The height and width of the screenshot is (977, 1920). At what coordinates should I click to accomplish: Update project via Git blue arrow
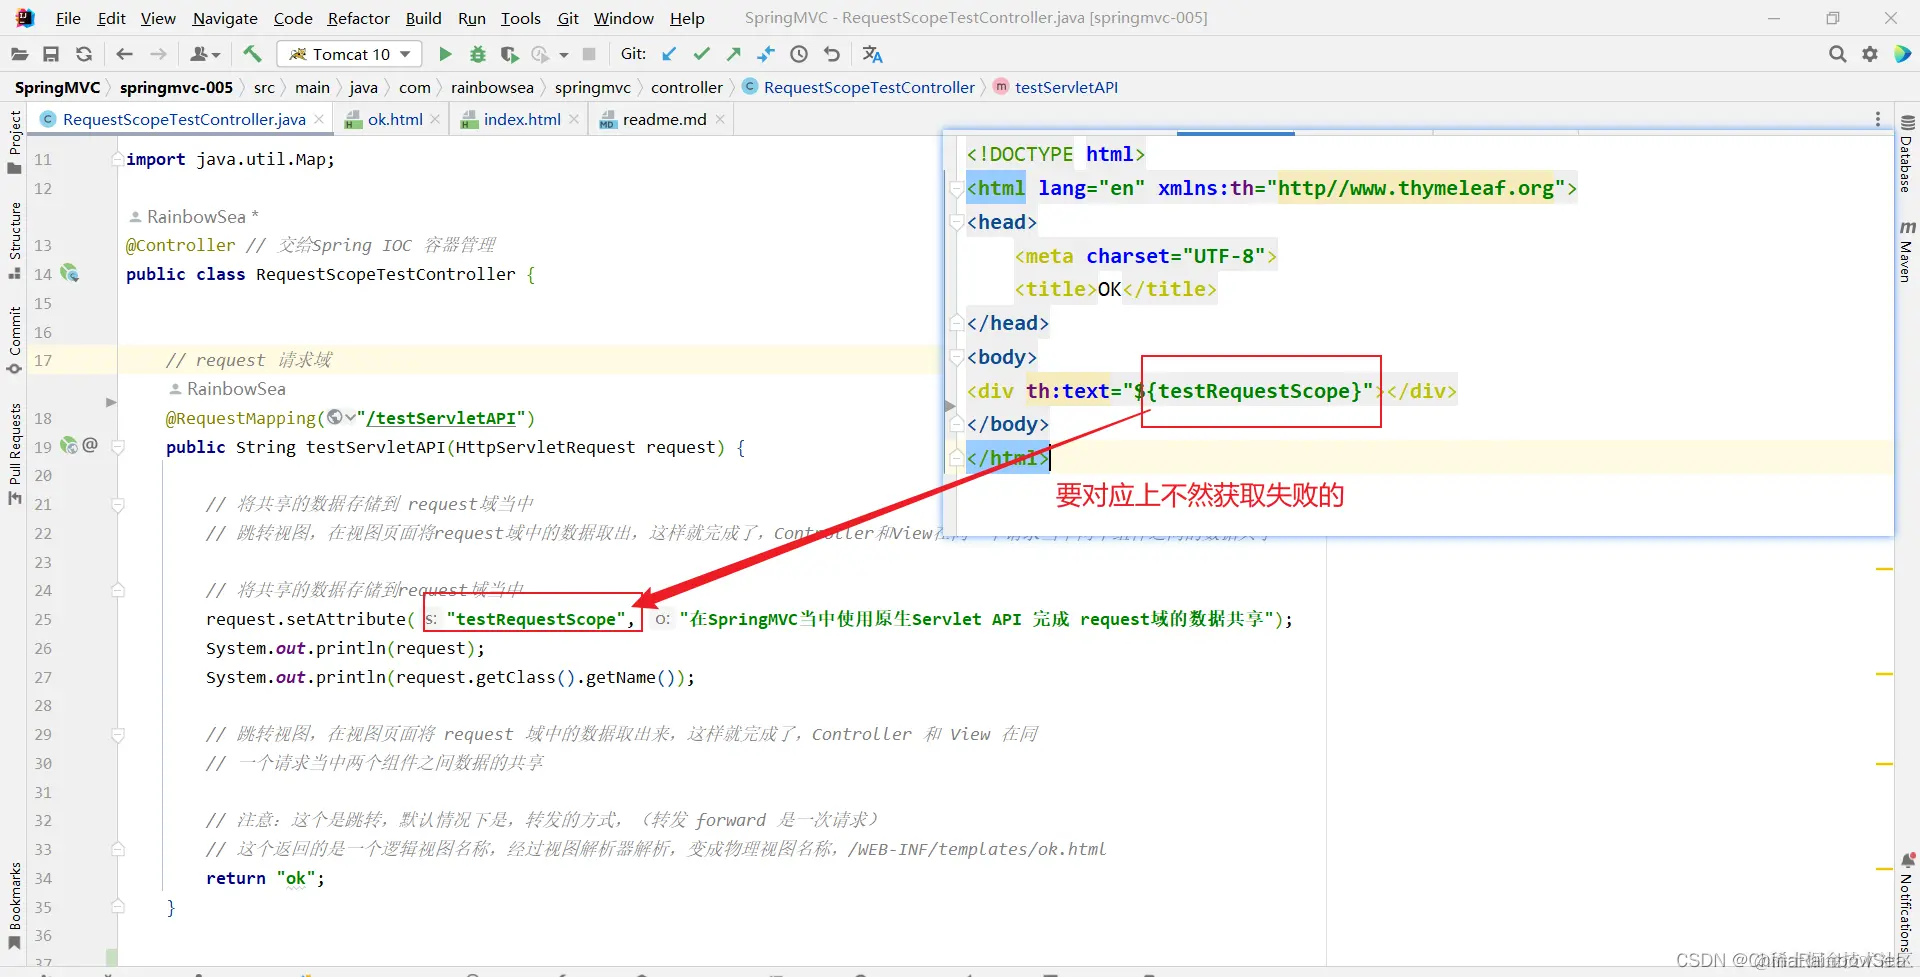(x=669, y=54)
